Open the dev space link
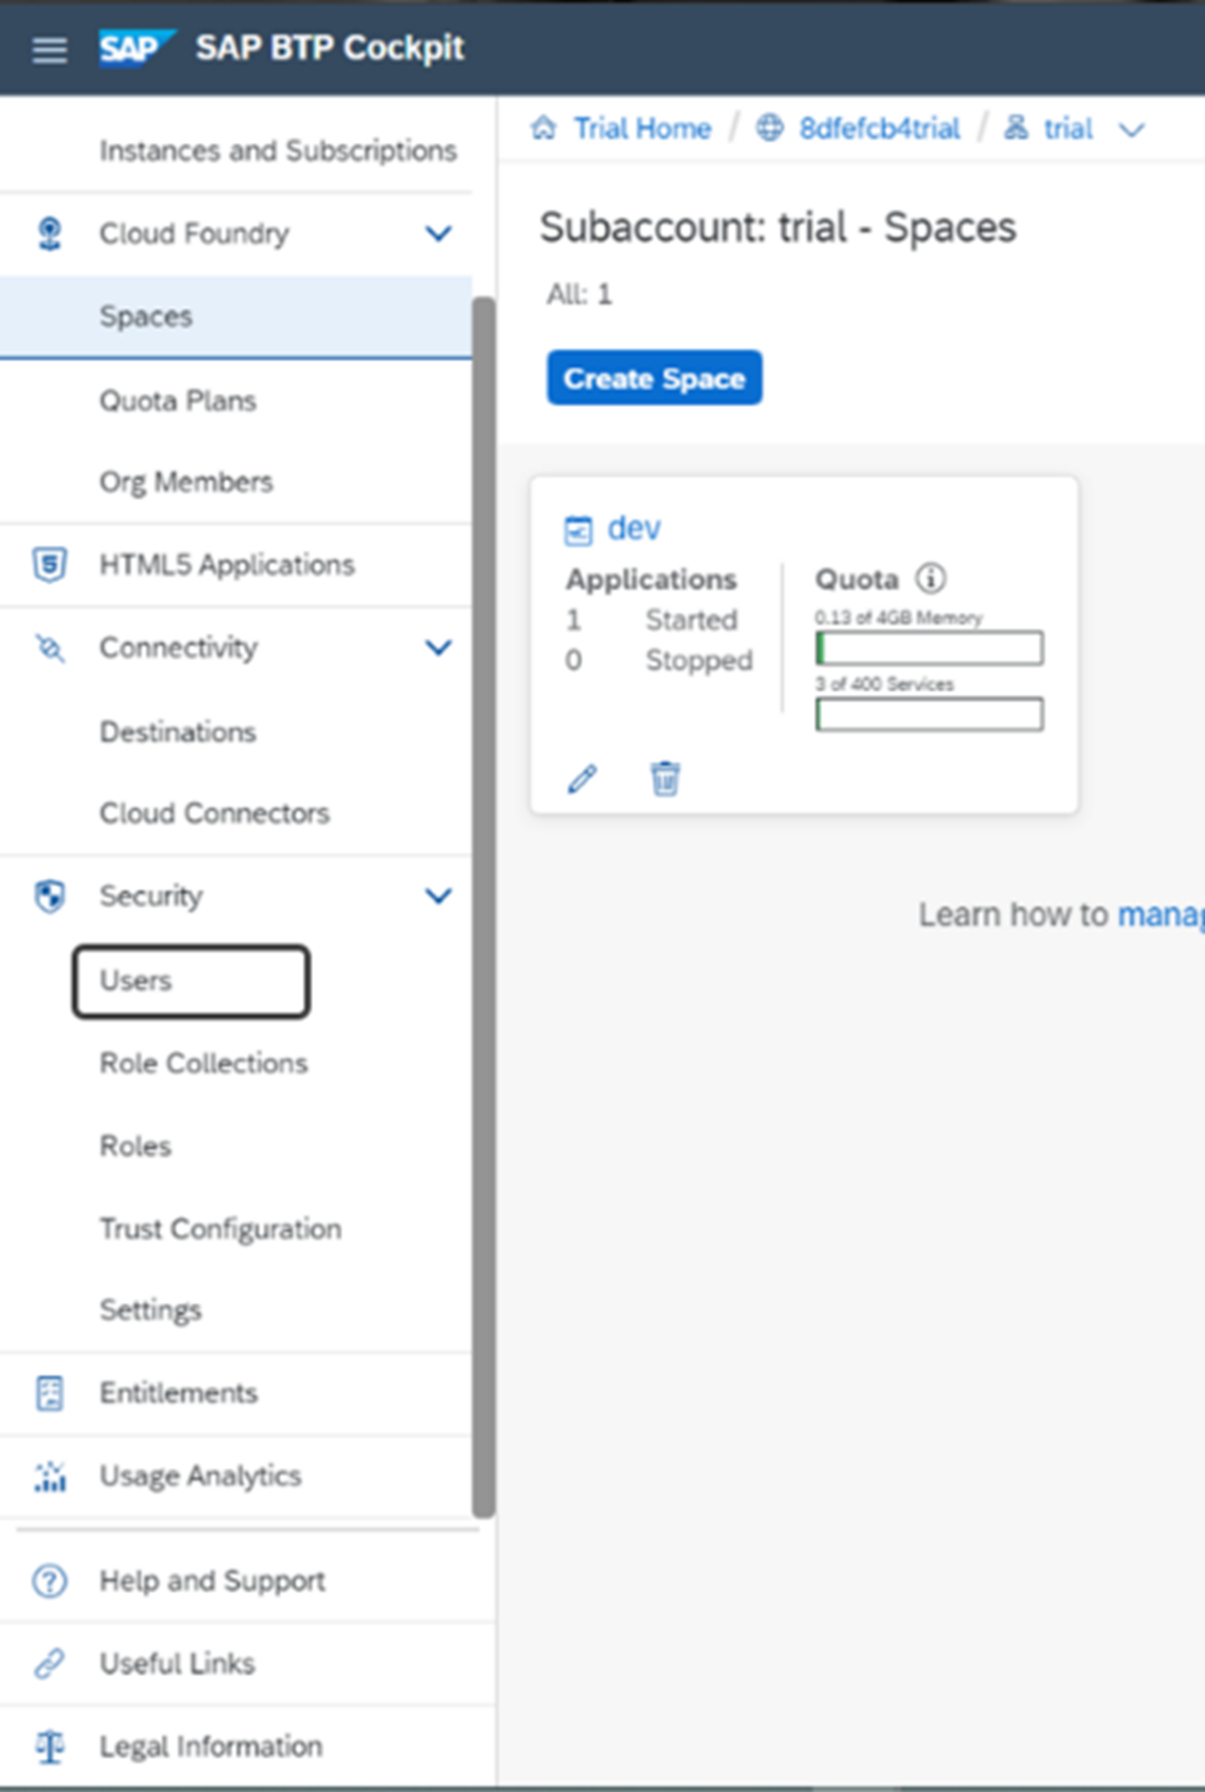The height and width of the screenshot is (1792, 1205). coord(634,528)
